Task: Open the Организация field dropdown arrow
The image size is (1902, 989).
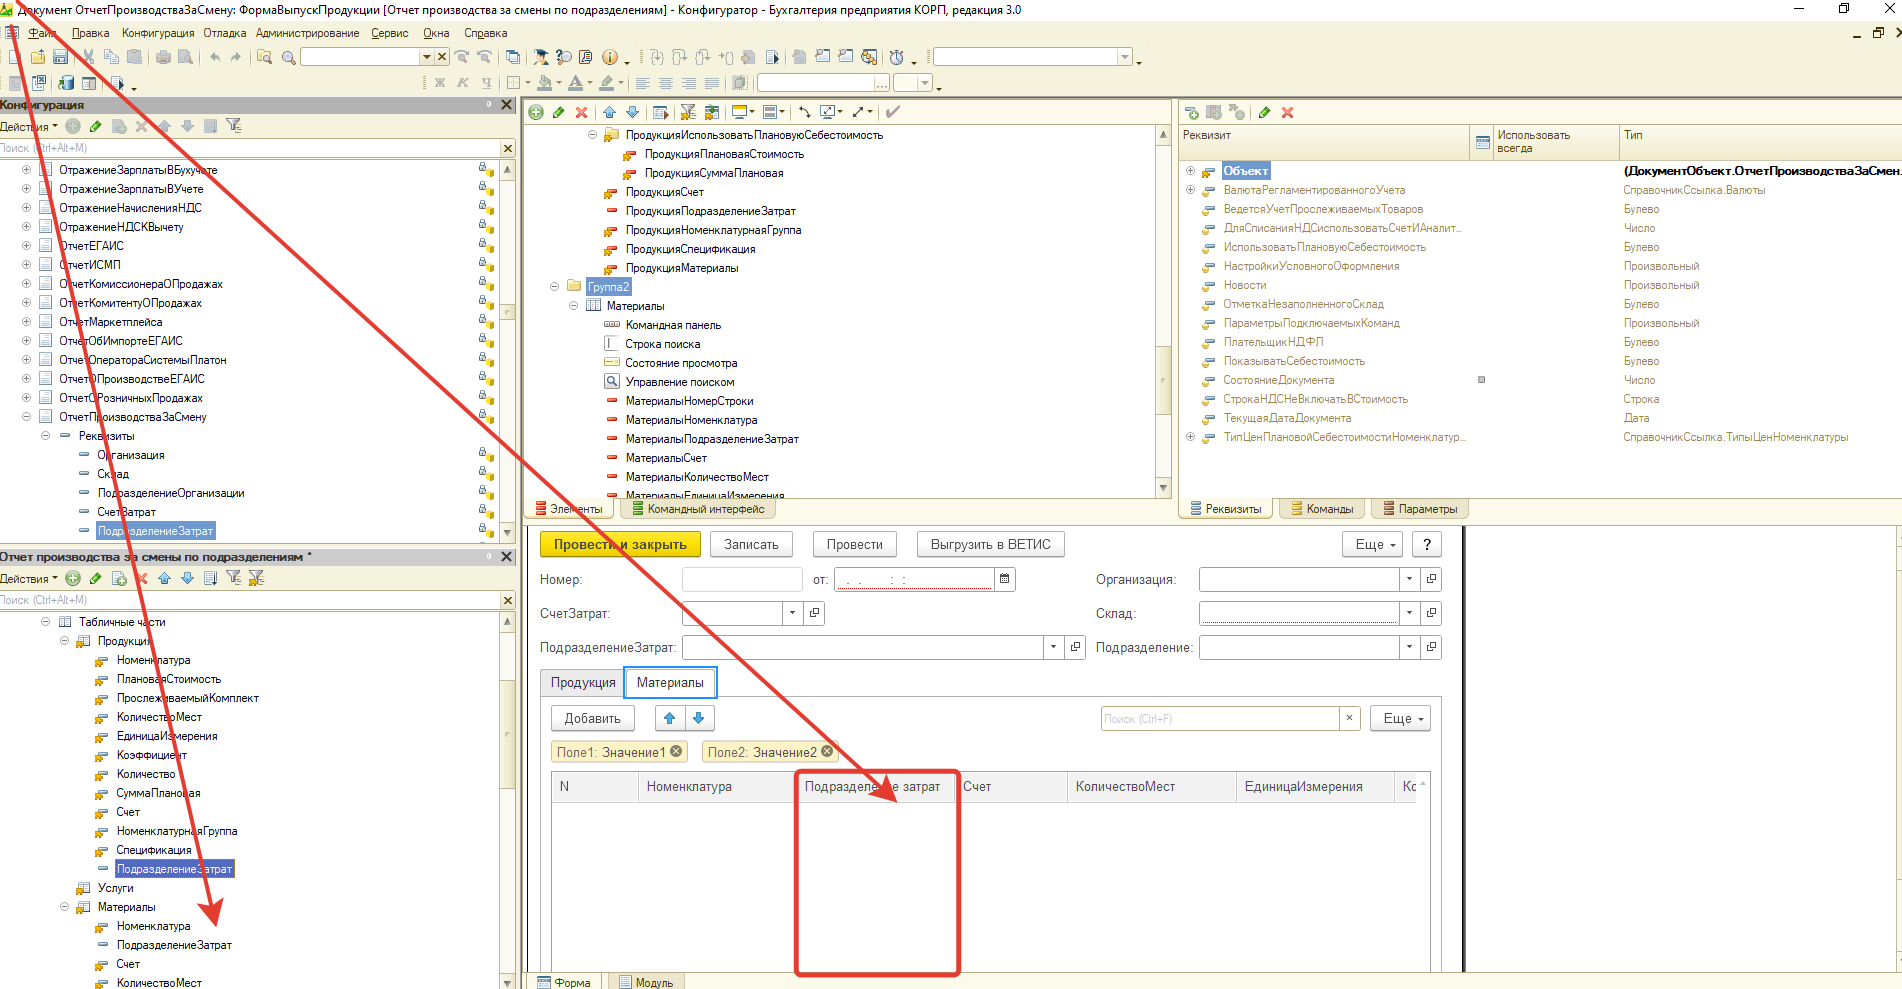Action: (1409, 579)
